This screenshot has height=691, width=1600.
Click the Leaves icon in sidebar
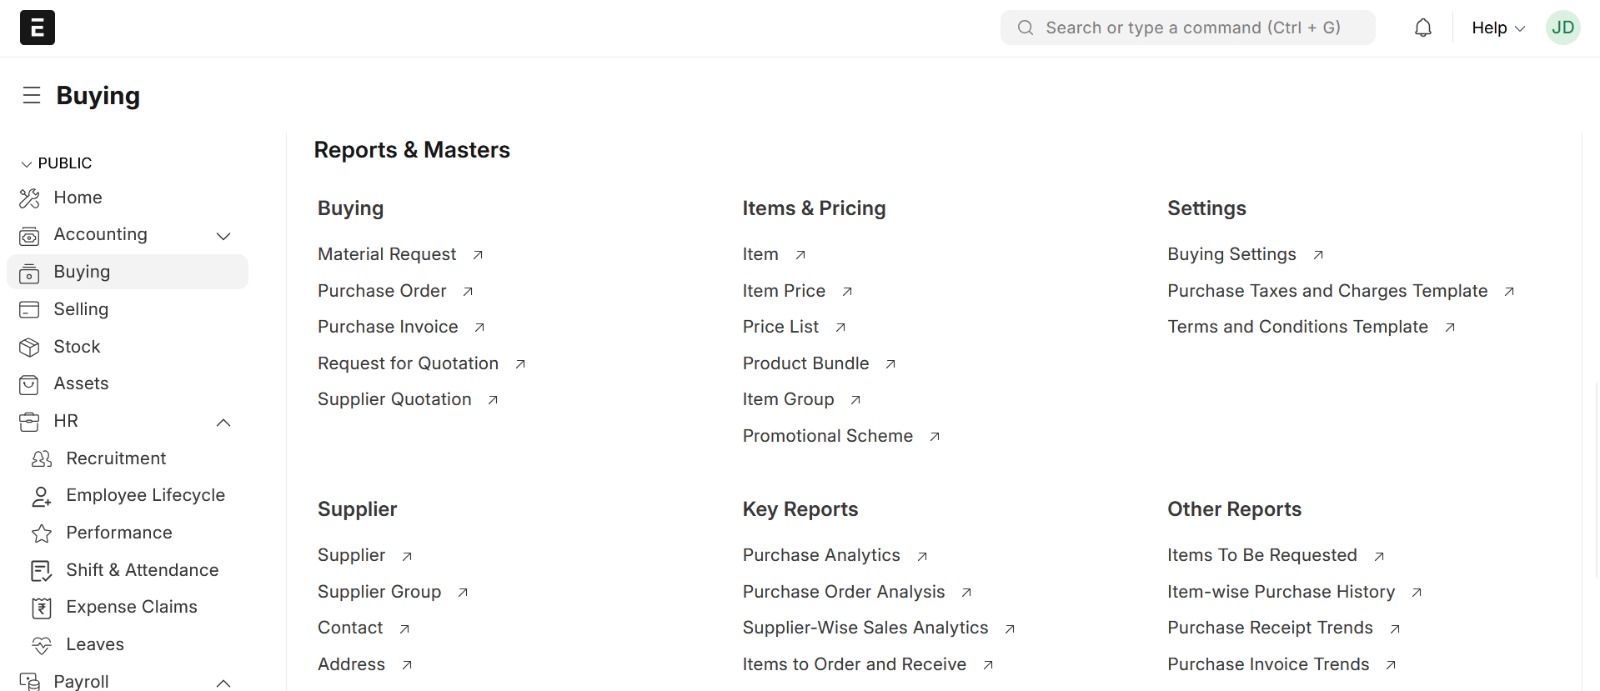(41, 645)
